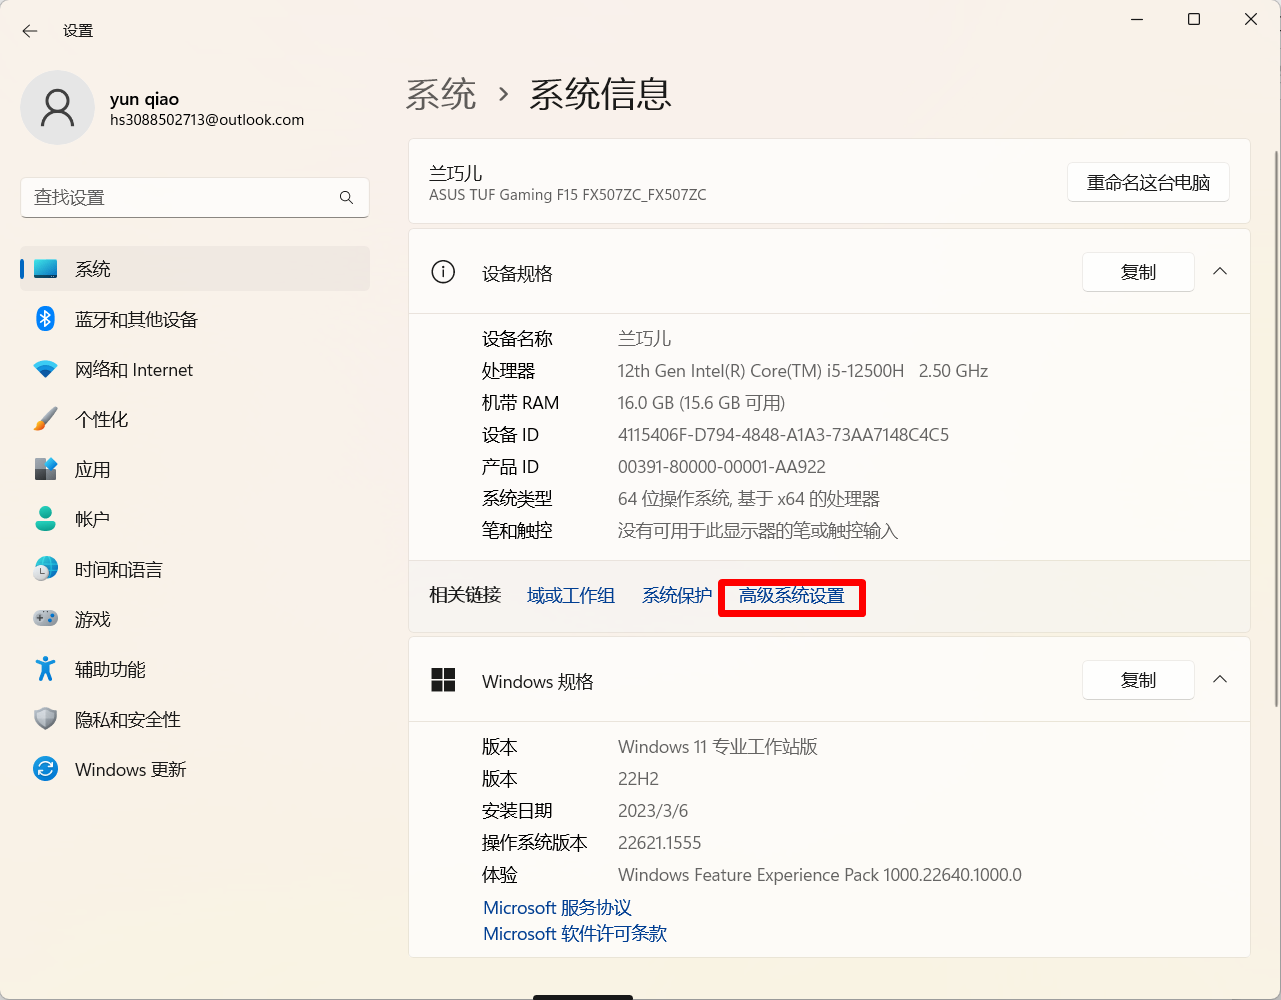Open Microsoft 软件许可条款 link

pos(575,934)
